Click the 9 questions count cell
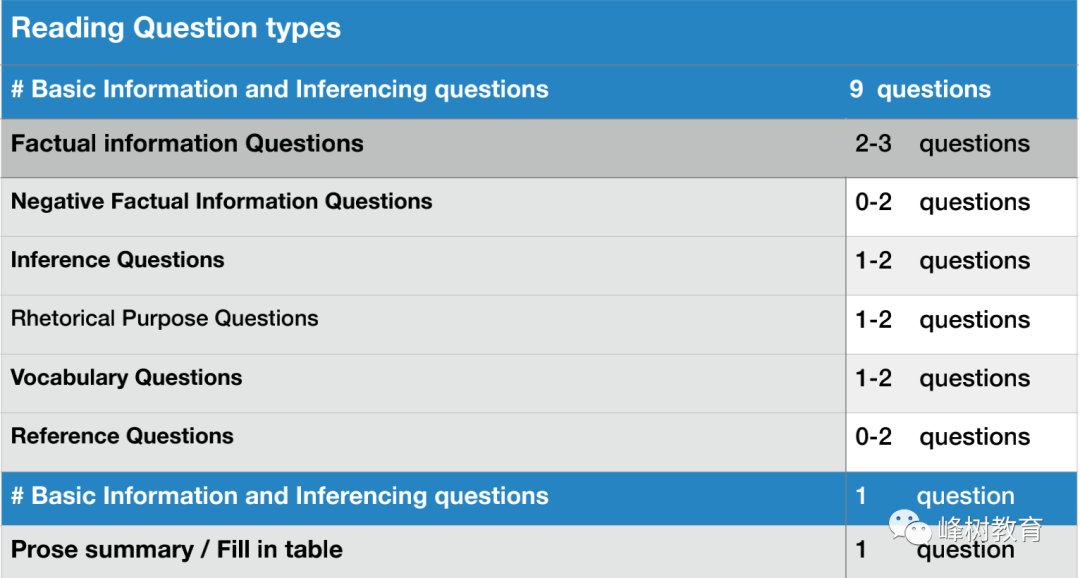The image size is (1080, 578). (x=920, y=90)
